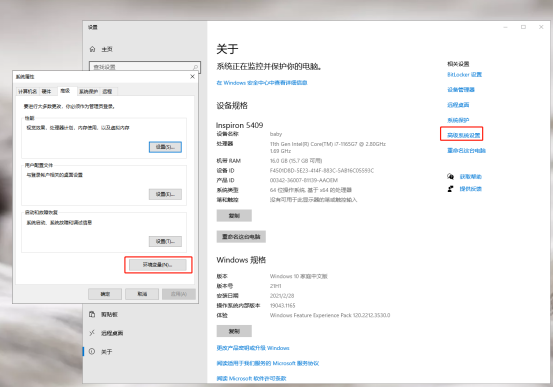Click the 环境变量(N)... button

pos(158,265)
